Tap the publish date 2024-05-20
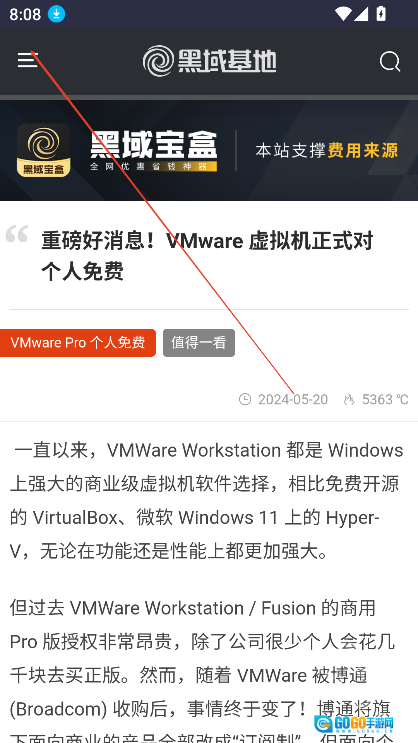The height and width of the screenshot is (743, 418). click(293, 399)
